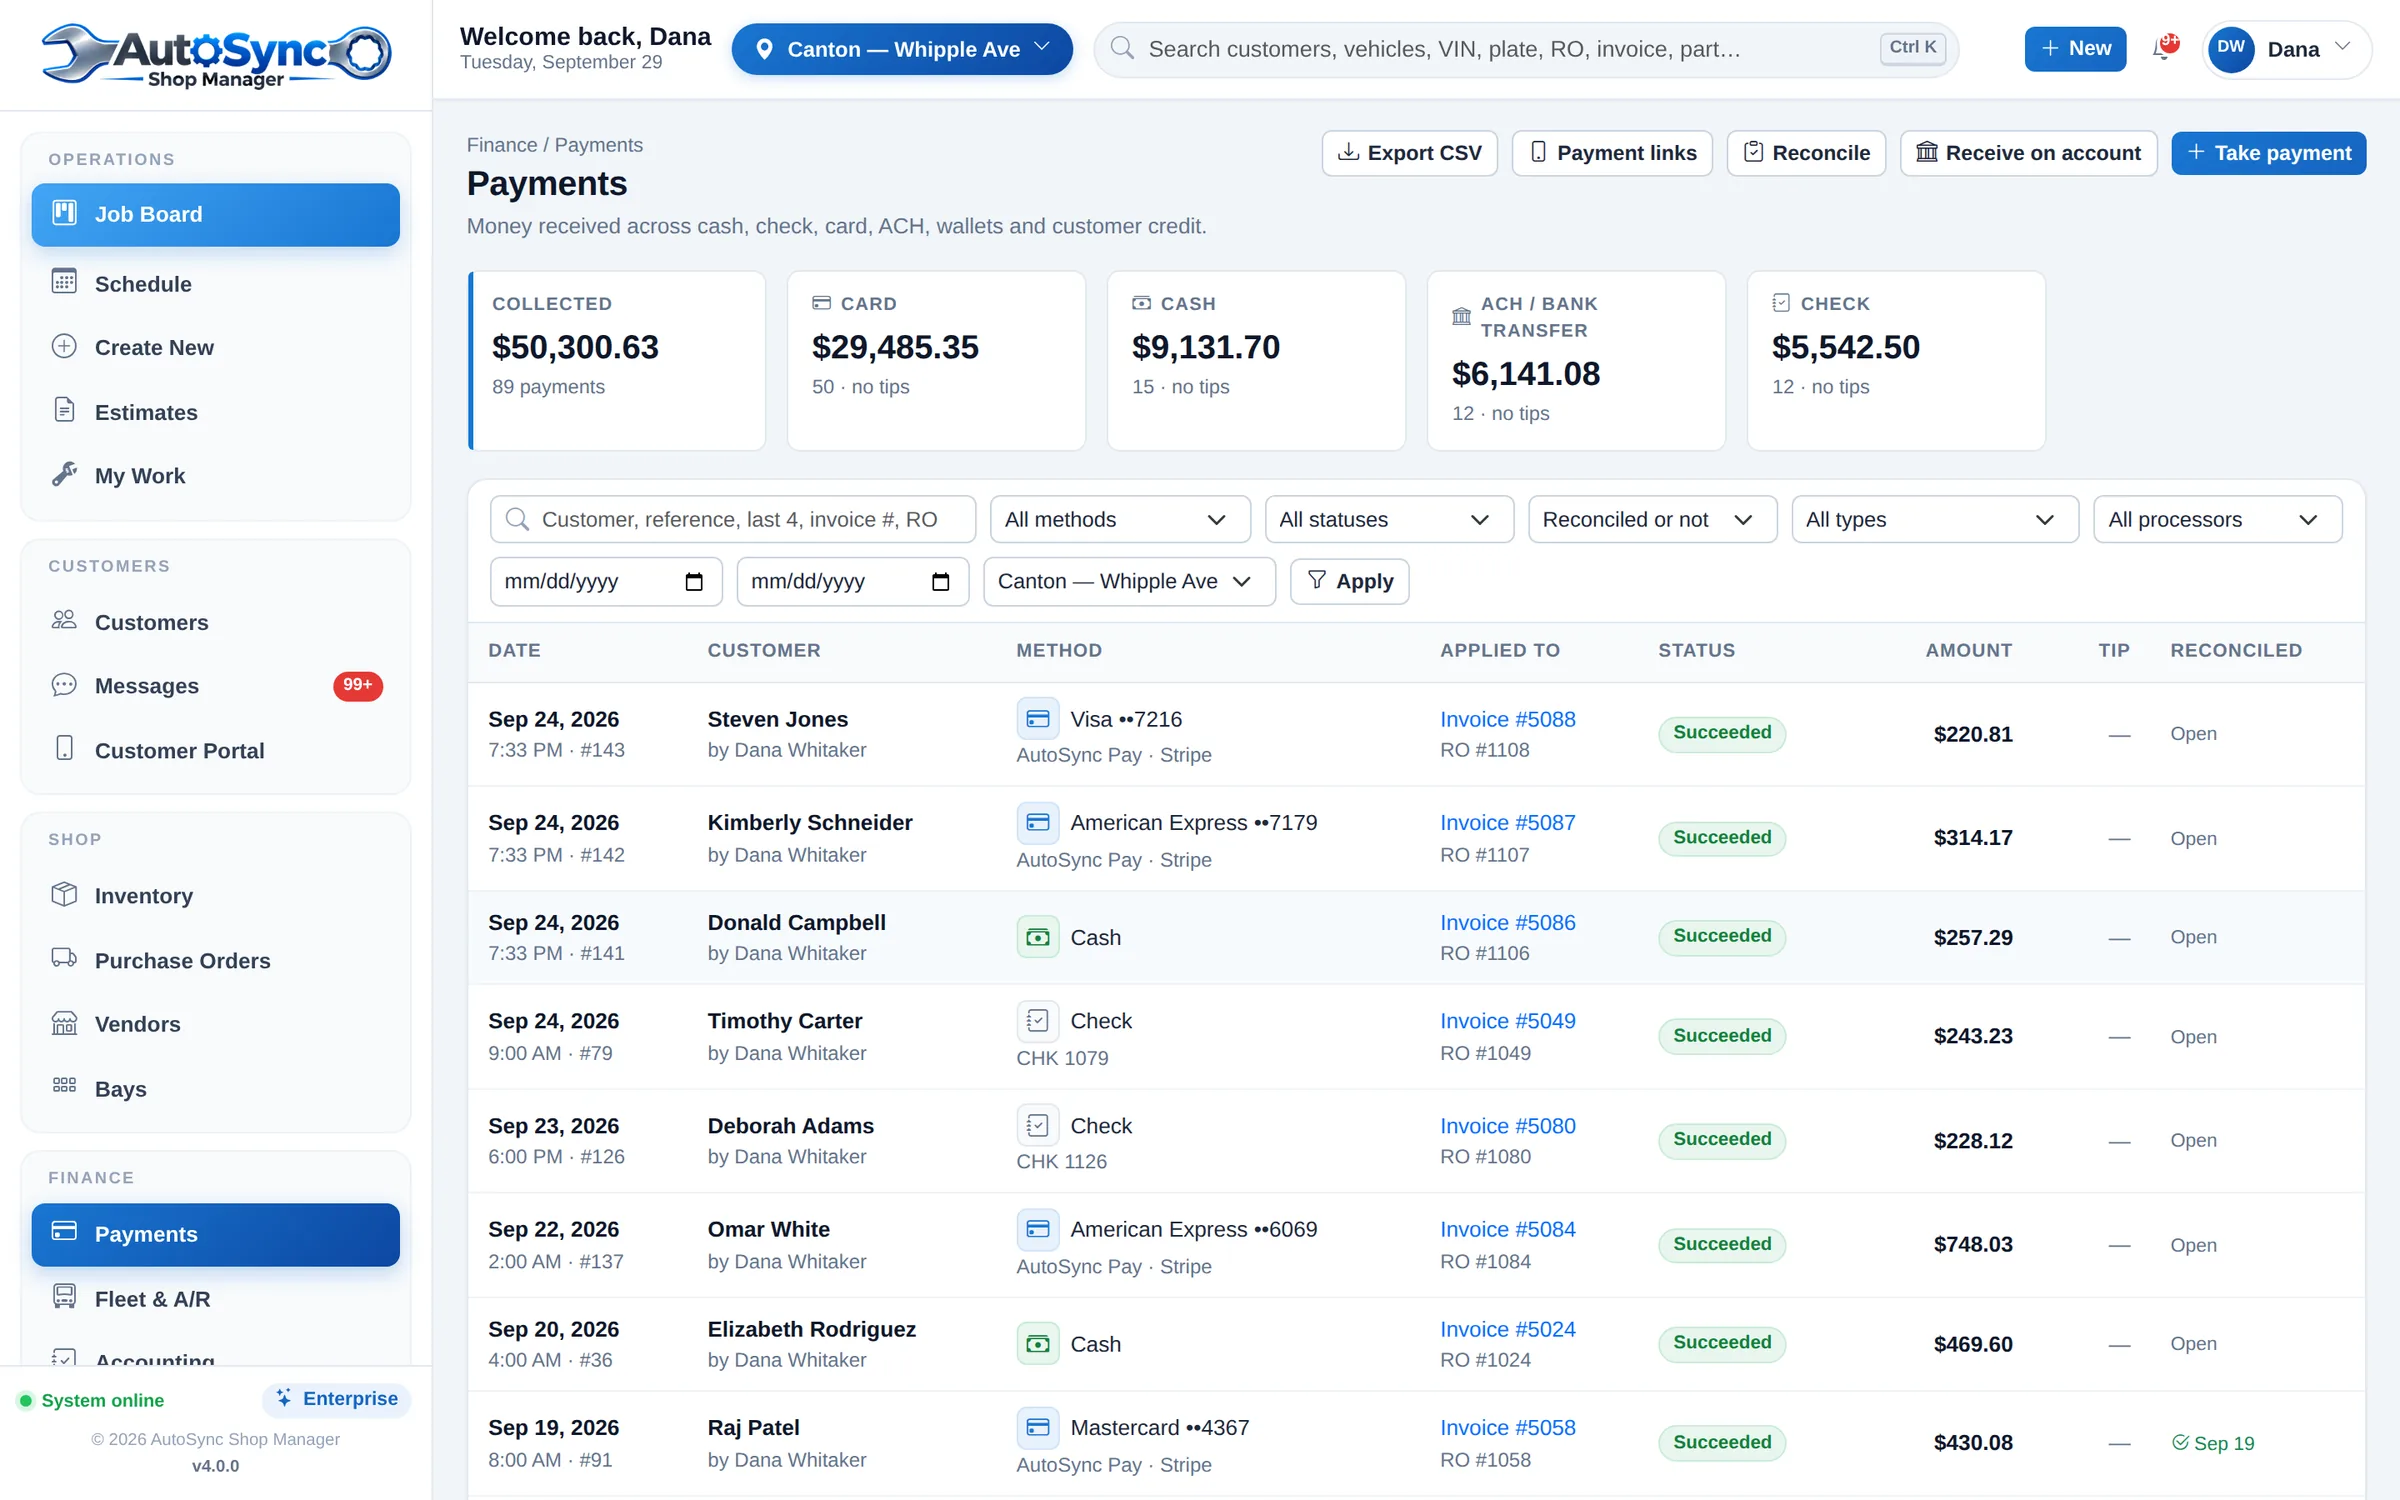Apply the payment filters

[x=1349, y=581]
